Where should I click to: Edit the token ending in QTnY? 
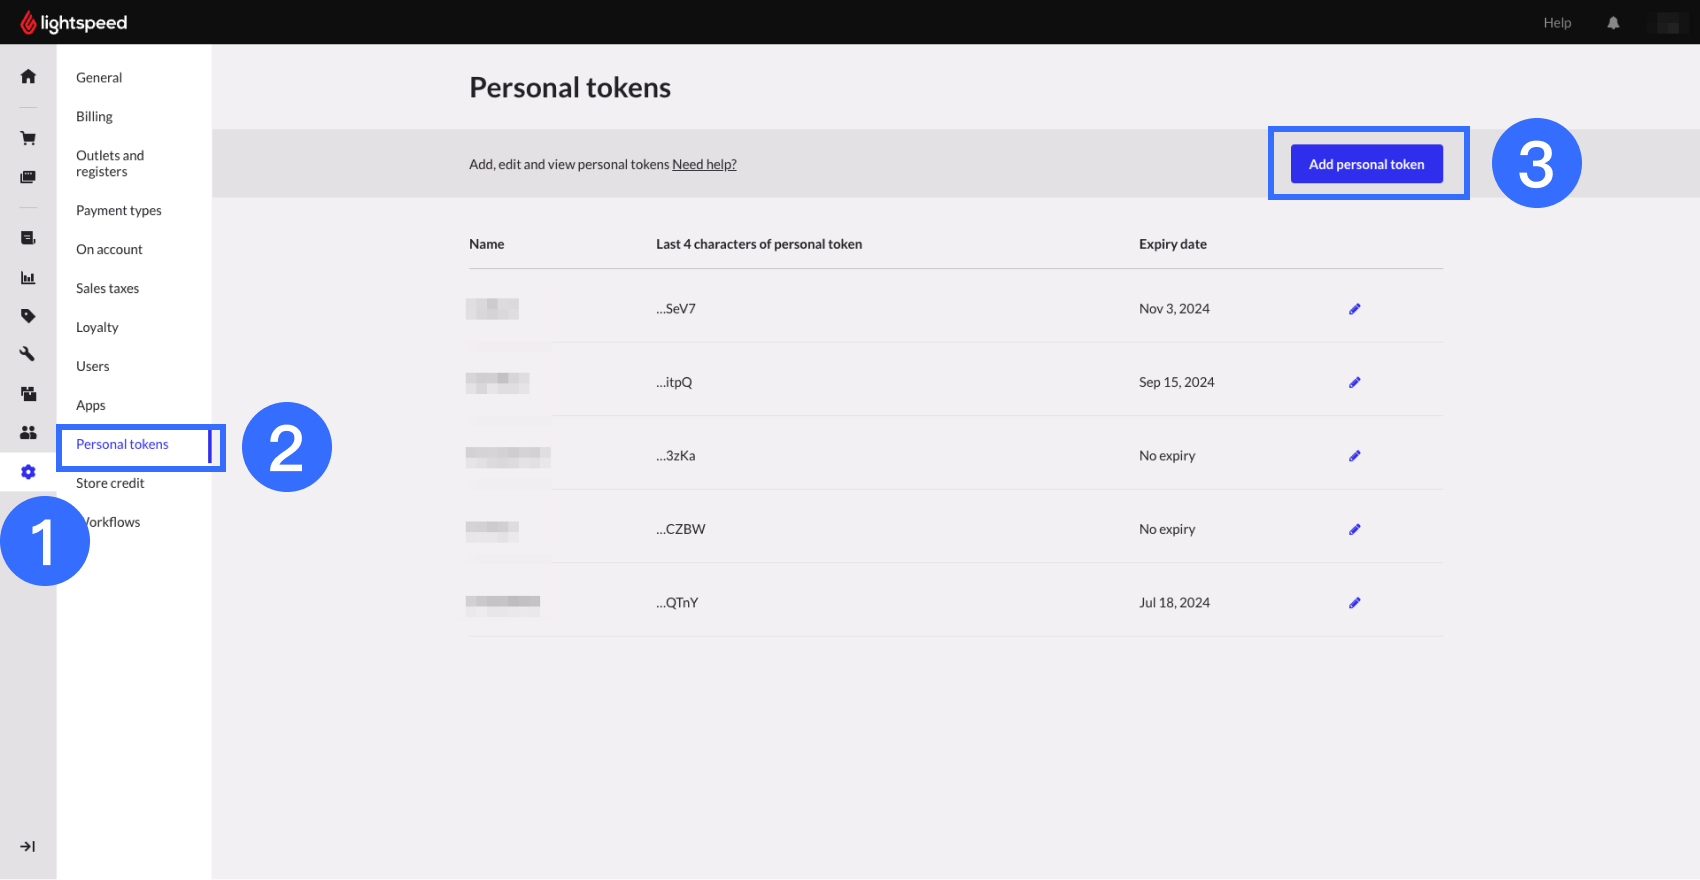[x=1355, y=603]
